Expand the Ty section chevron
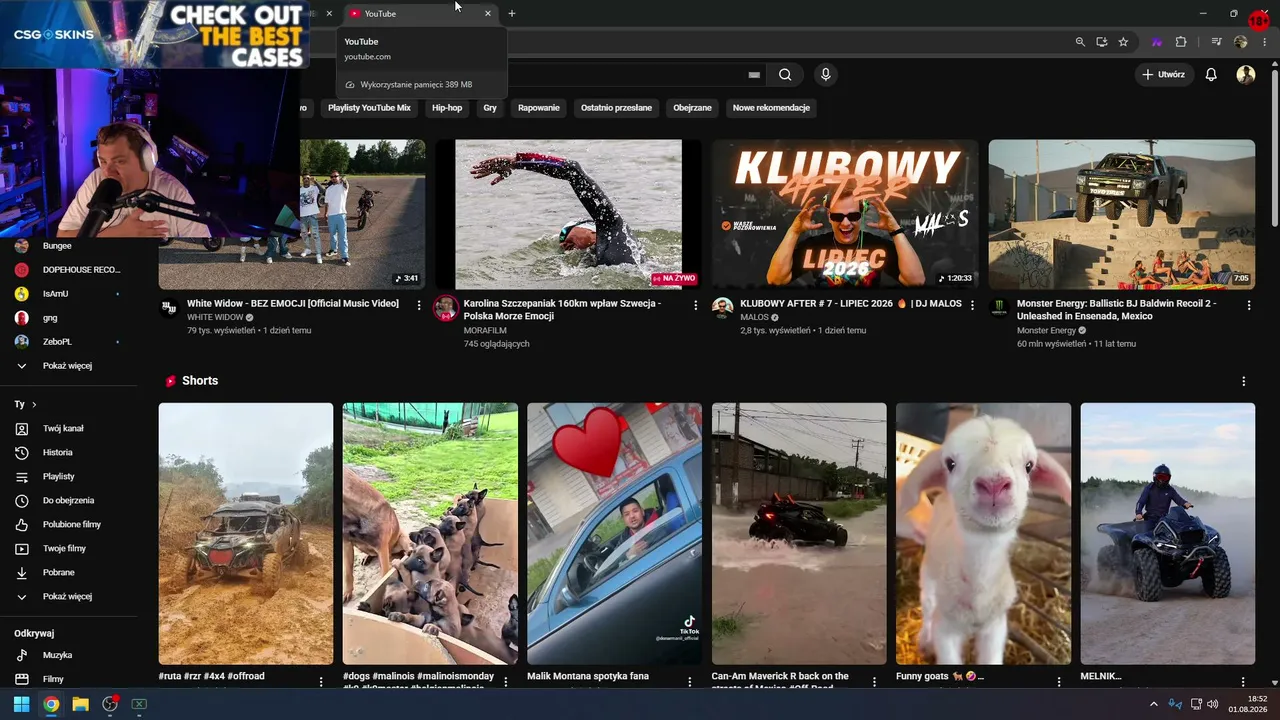The height and width of the screenshot is (720, 1280). pos(34,404)
